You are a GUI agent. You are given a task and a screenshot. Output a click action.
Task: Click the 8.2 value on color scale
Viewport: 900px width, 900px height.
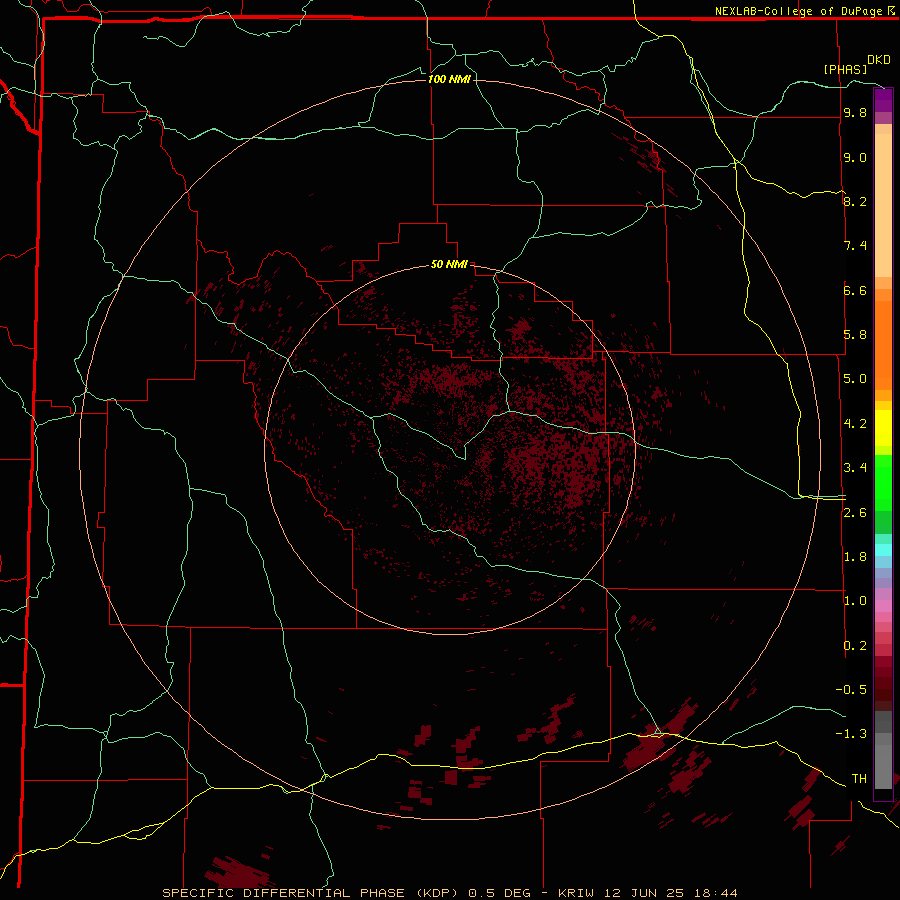point(855,201)
